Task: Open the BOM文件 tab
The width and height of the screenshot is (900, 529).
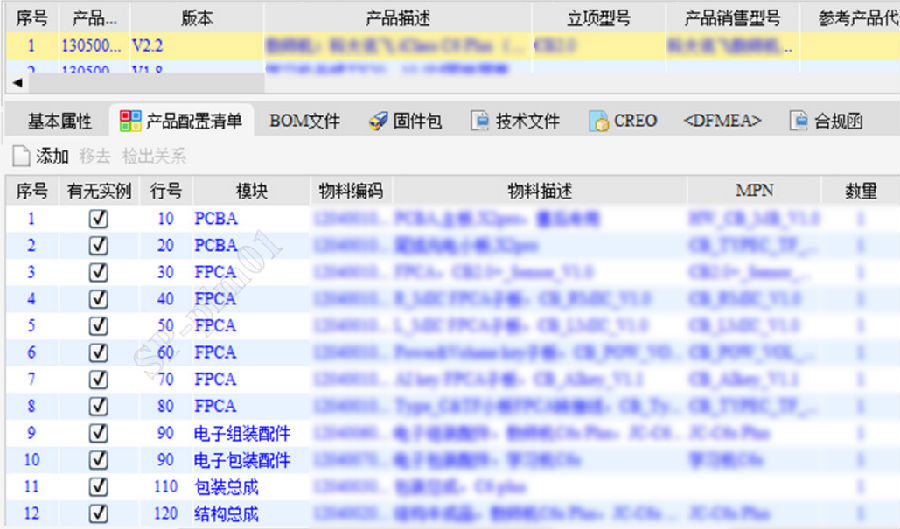Action: (x=304, y=121)
